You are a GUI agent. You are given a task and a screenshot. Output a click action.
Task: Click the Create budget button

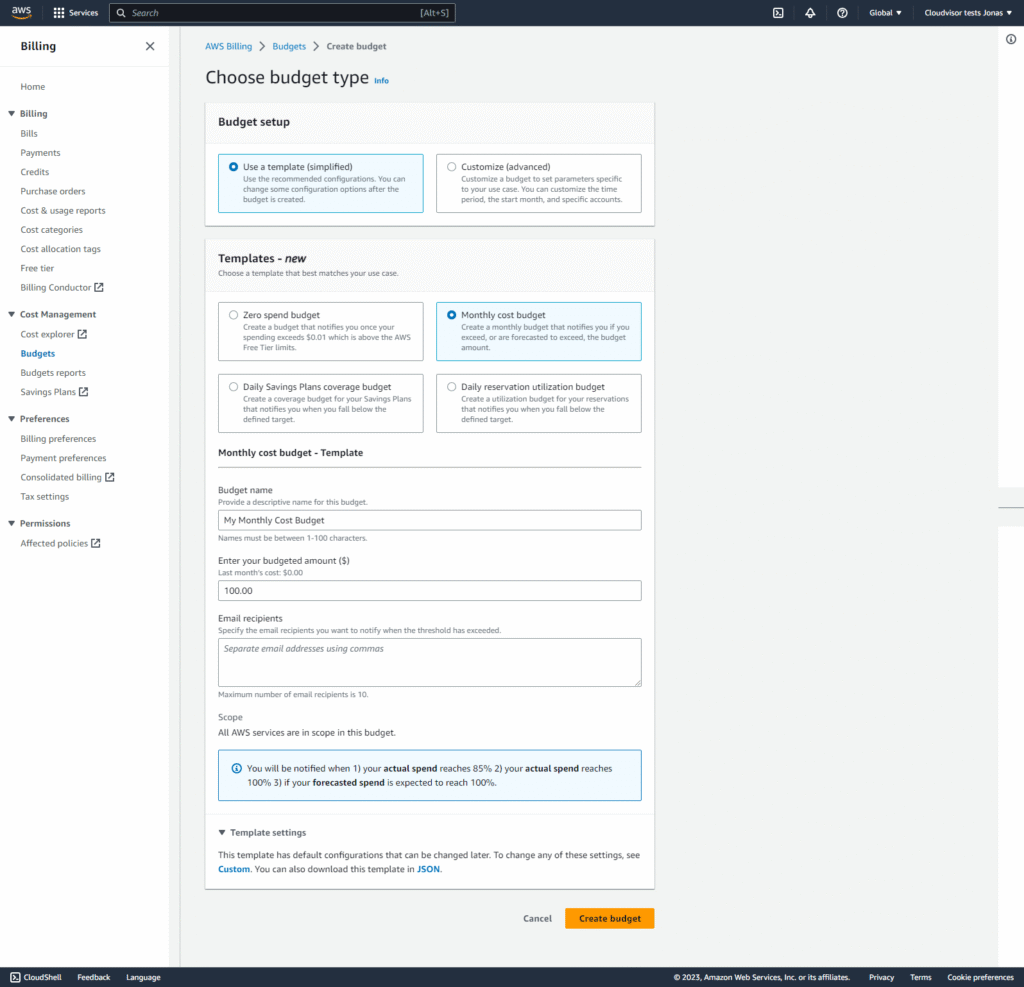(609, 918)
